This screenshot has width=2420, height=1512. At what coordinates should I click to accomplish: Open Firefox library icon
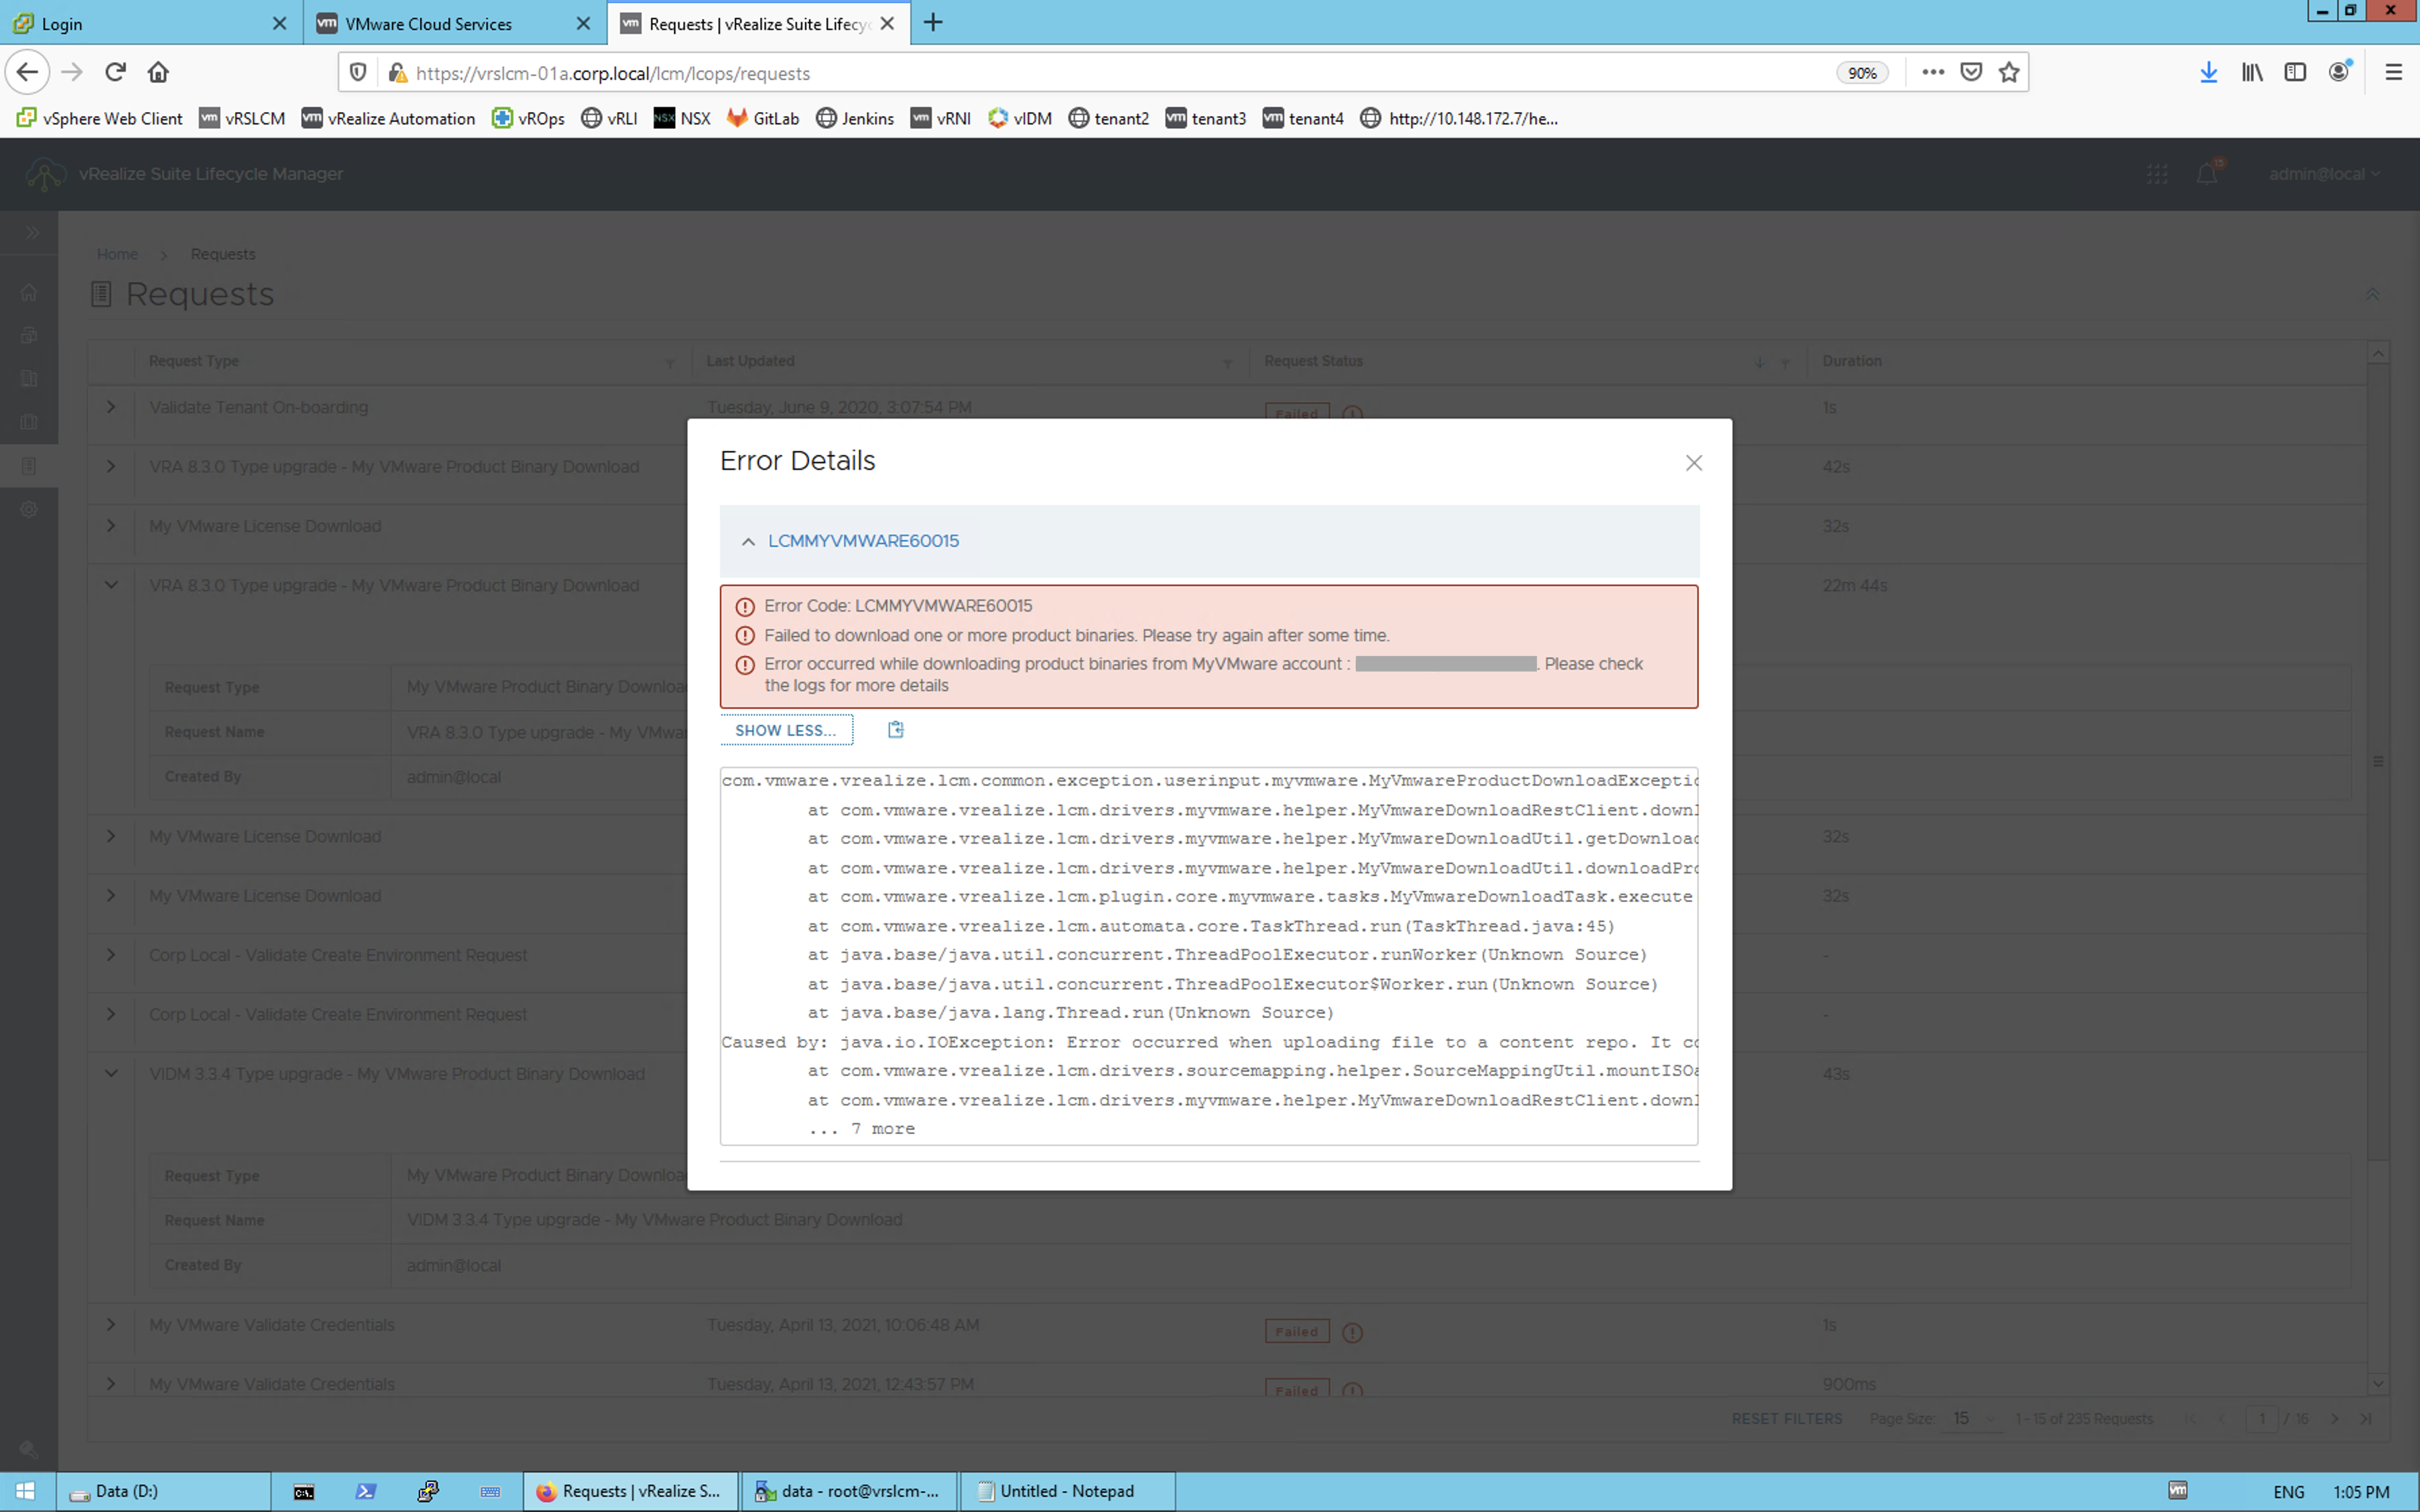[x=2251, y=72]
